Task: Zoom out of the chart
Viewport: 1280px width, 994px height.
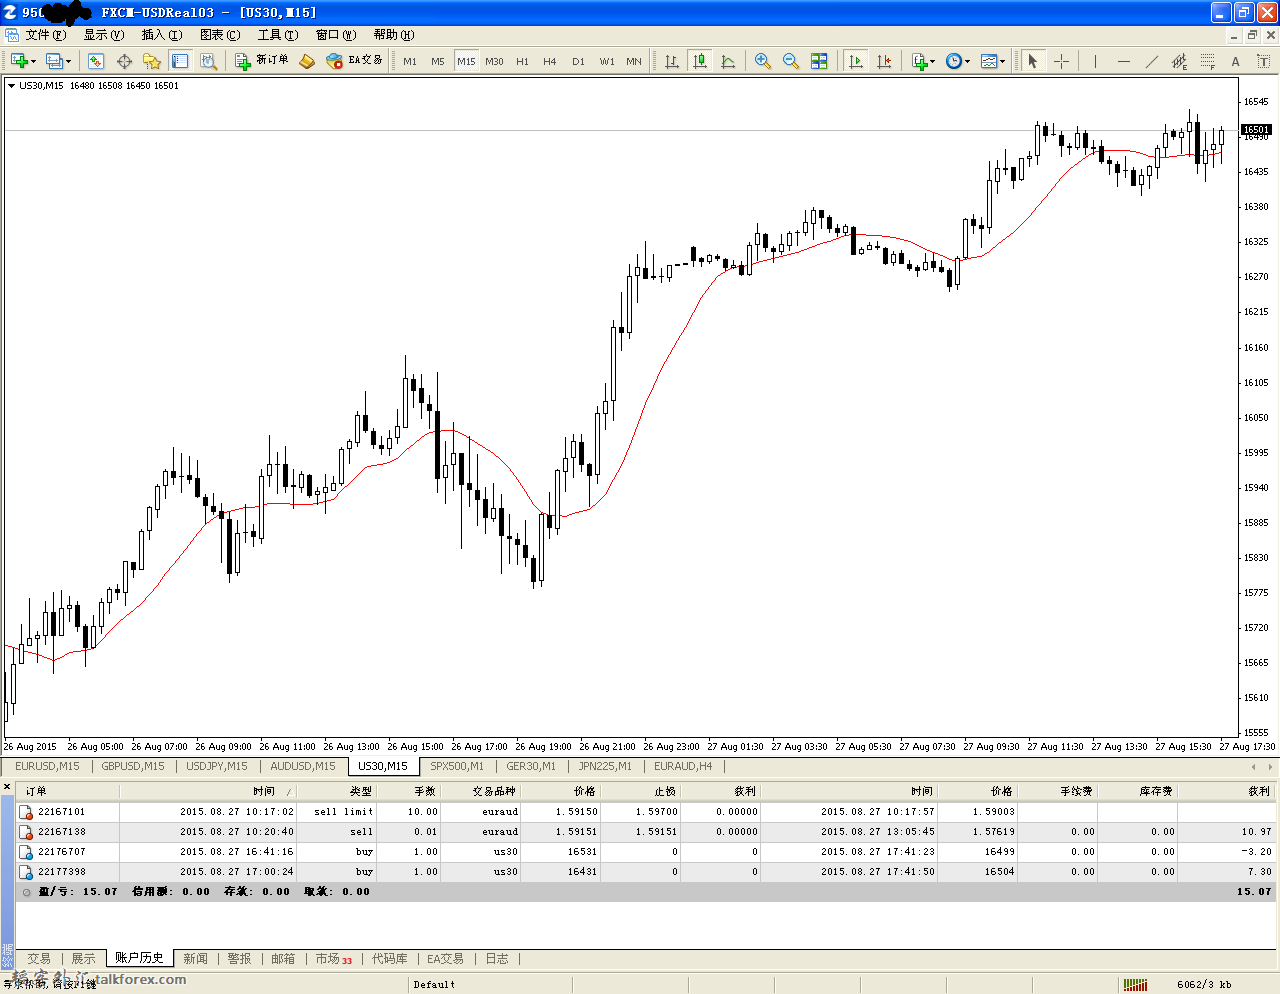Action: pyautogui.click(x=791, y=61)
